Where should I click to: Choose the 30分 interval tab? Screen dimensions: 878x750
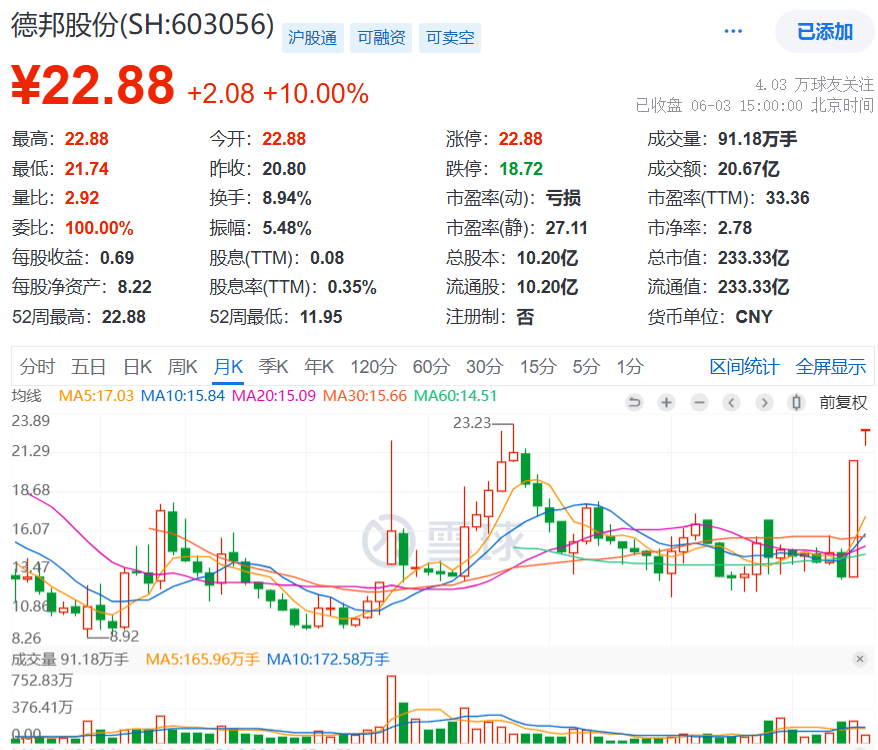pyautogui.click(x=485, y=366)
